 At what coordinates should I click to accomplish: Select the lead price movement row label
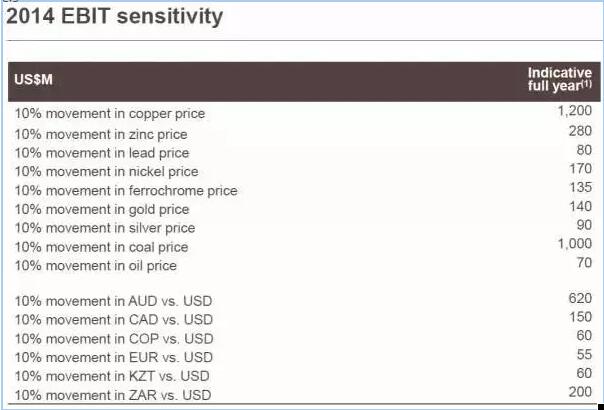click(x=101, y=153)
